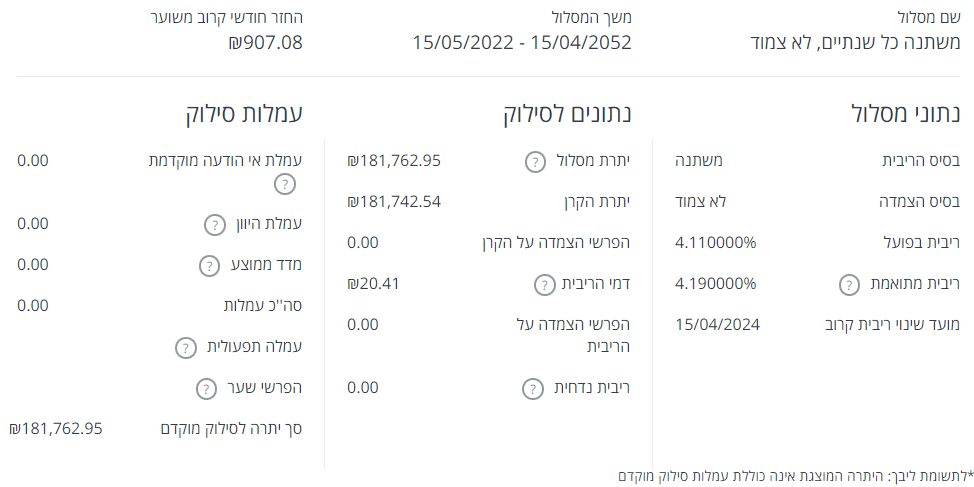974x487 pixels.
Task: Click question mark beside ריבית נדחית
Action: (x=532, y=388)
